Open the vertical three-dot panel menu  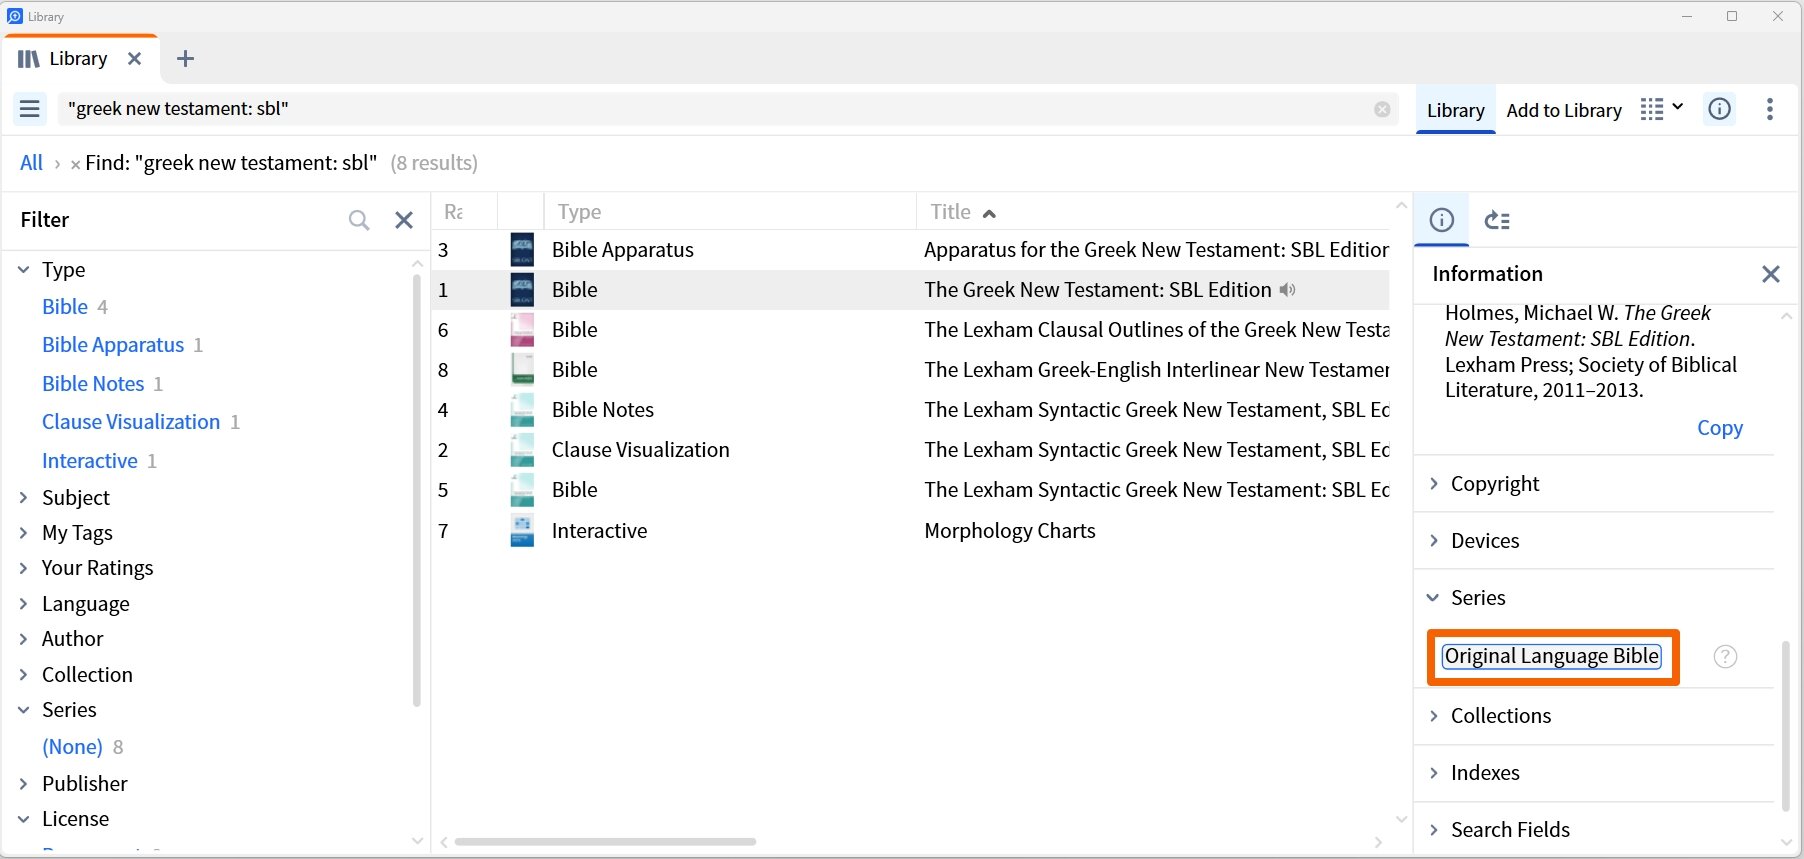coord(1770,109)
